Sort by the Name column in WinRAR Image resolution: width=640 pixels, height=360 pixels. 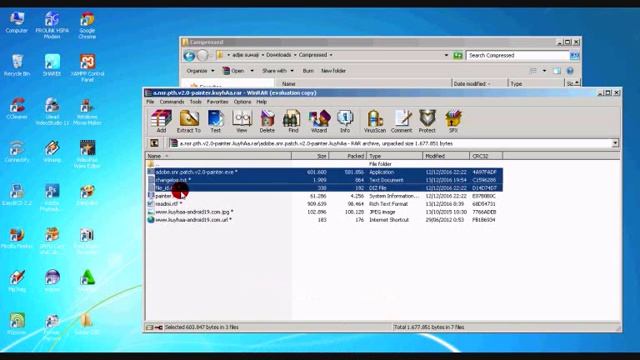(x=218, y=156)
